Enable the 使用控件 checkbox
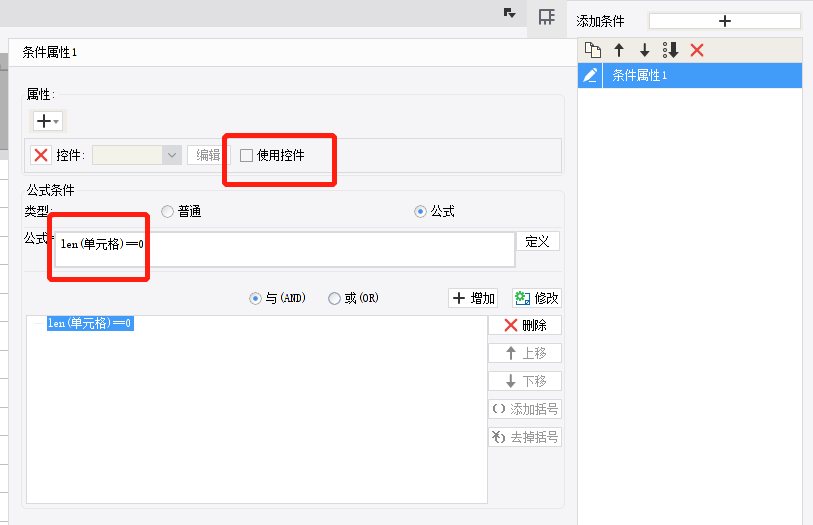This screenshot has width=813, height=525. (x=246, y=155)
